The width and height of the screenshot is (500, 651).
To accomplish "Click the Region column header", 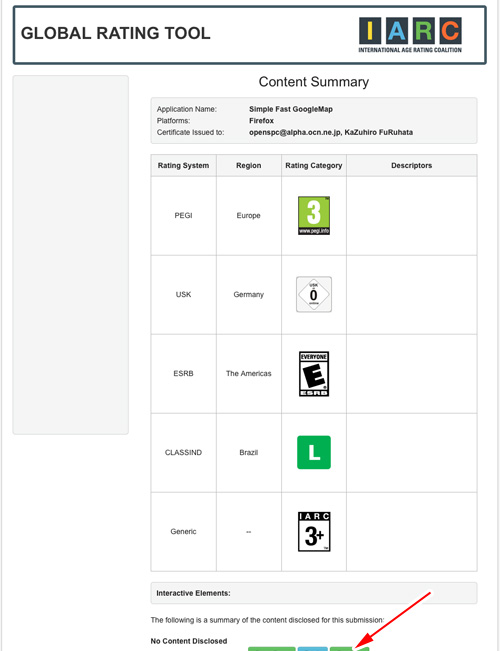I will click(x=248, y=165).
